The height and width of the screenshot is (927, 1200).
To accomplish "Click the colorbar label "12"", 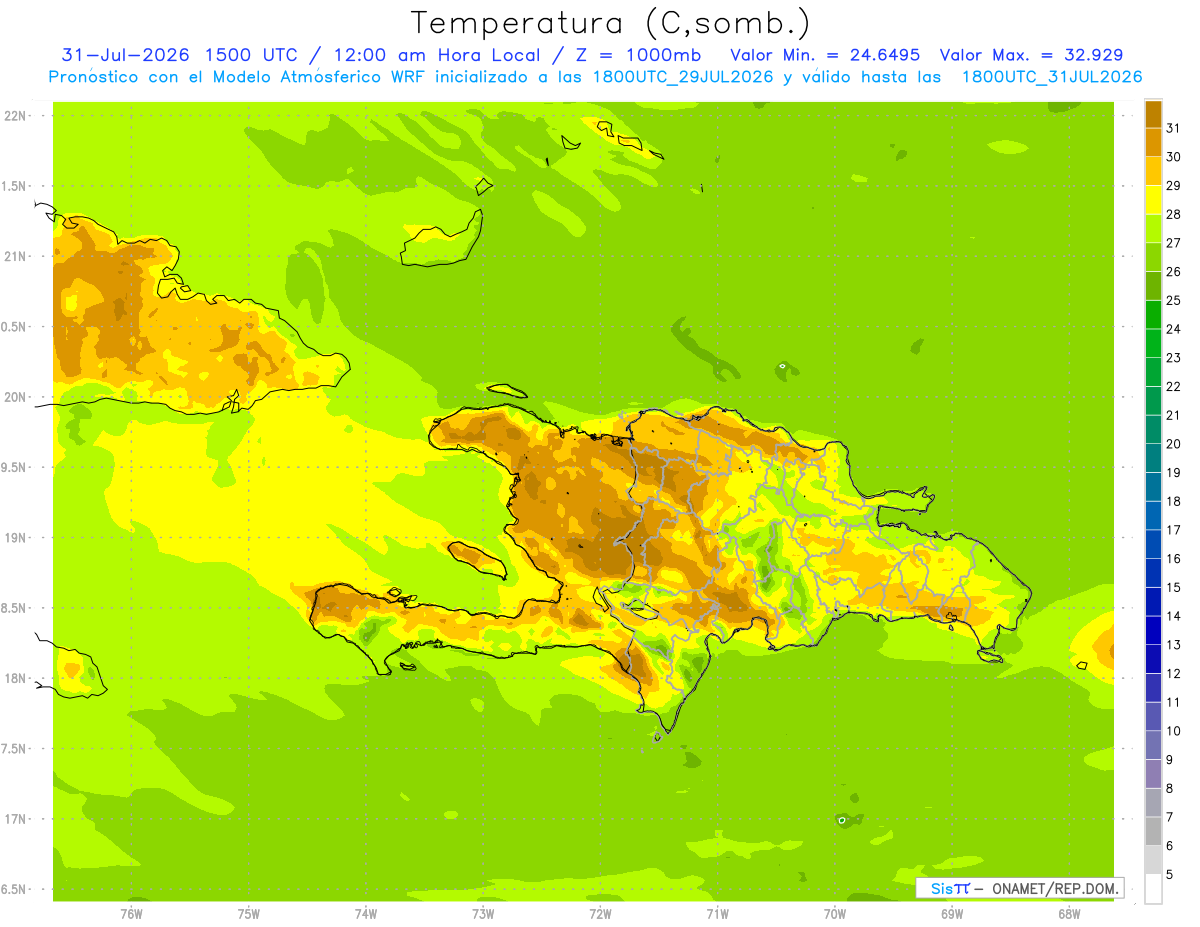I will (x=1174, y=673).
